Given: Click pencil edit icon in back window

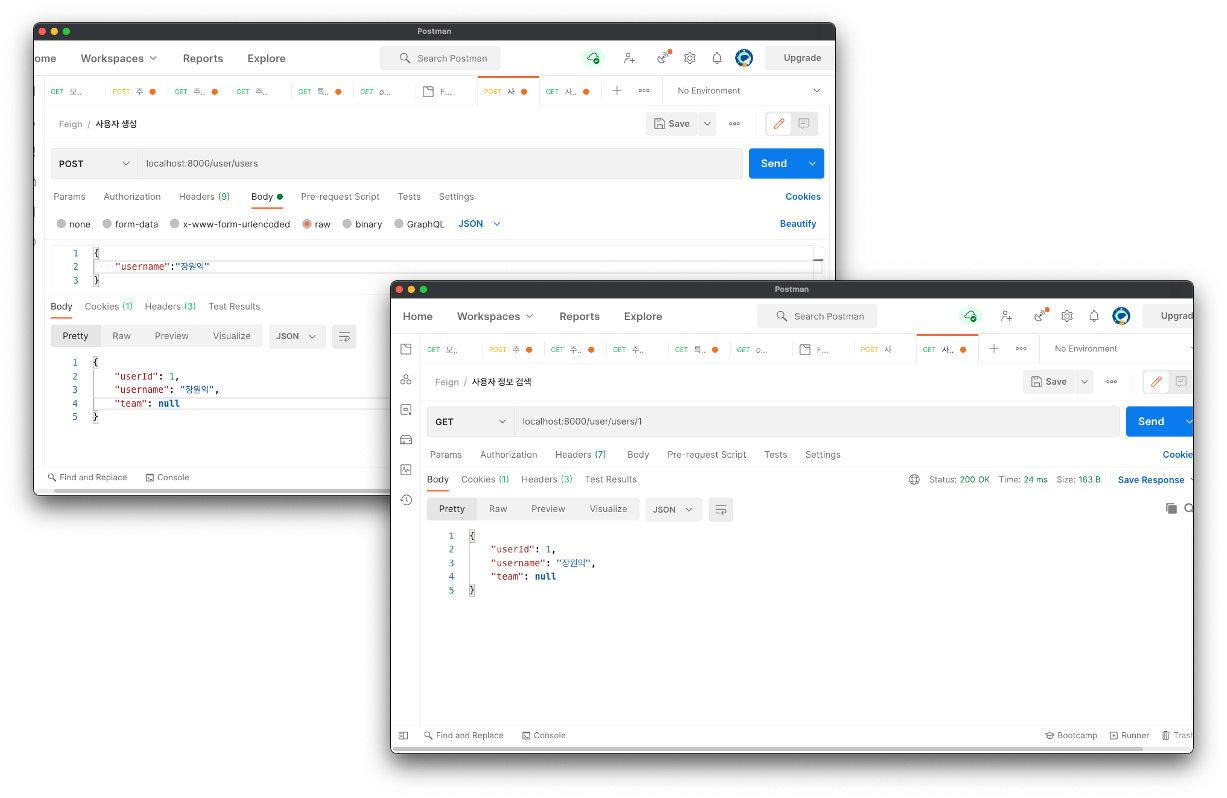Looking at the screenshot, I should point(779,123).
